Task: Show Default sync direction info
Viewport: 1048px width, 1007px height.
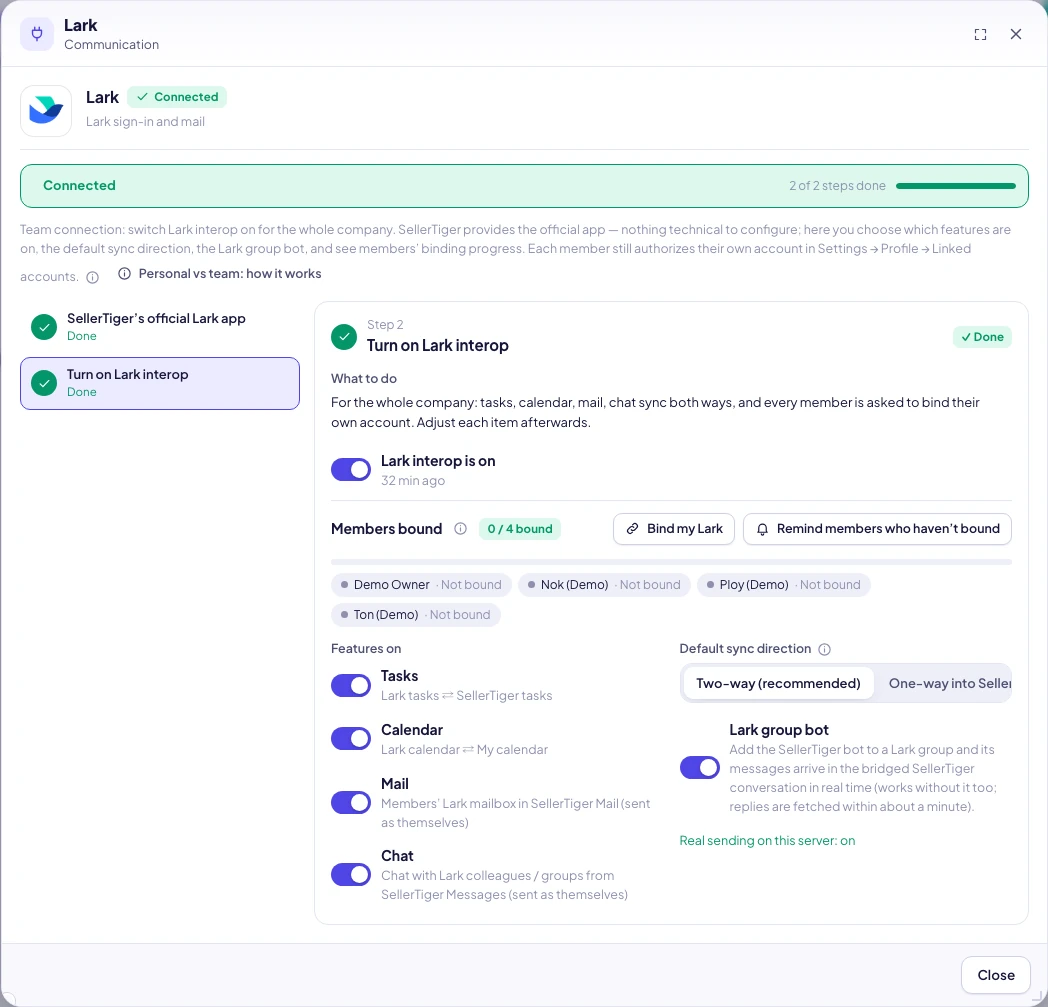Action: pyautogui.click(x=825, y=650)
